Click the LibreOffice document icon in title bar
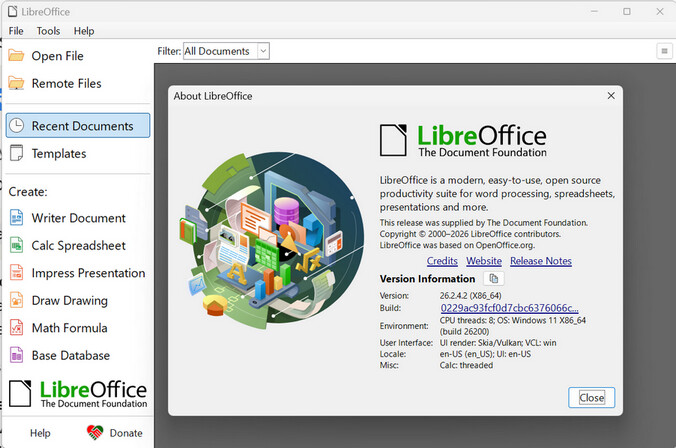This screenshot has height=448, width=676. 13,12
